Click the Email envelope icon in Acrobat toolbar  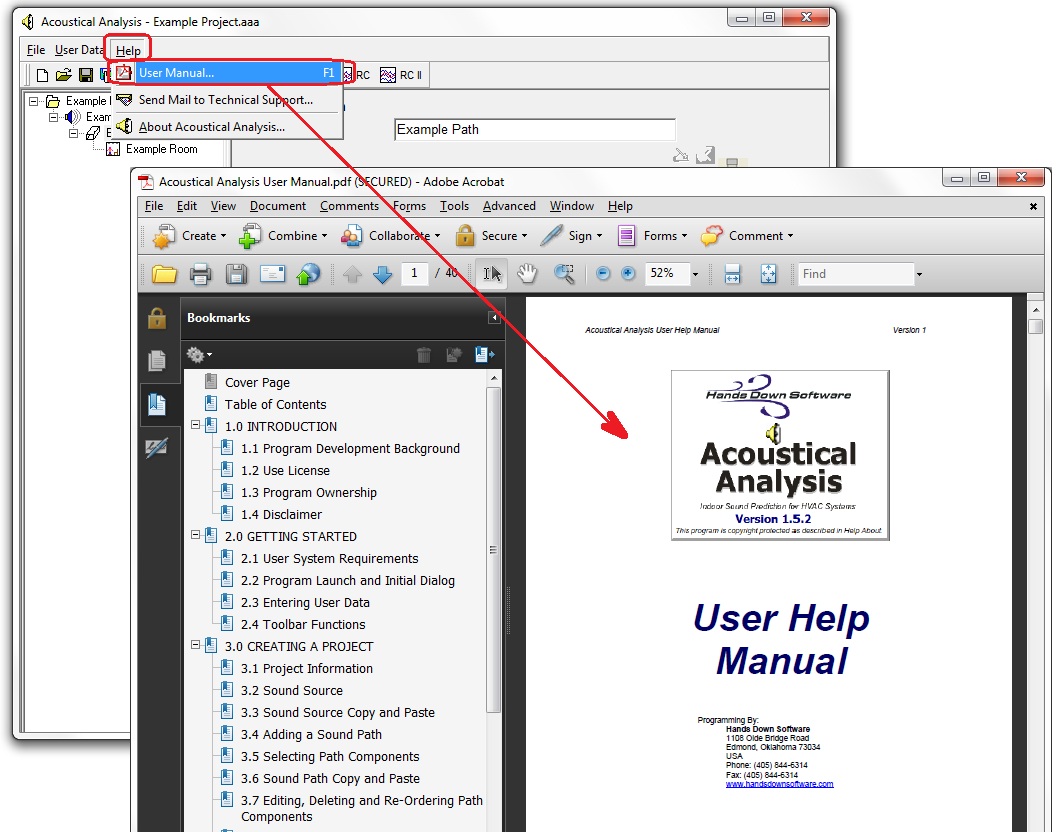(x=272, y=274)
